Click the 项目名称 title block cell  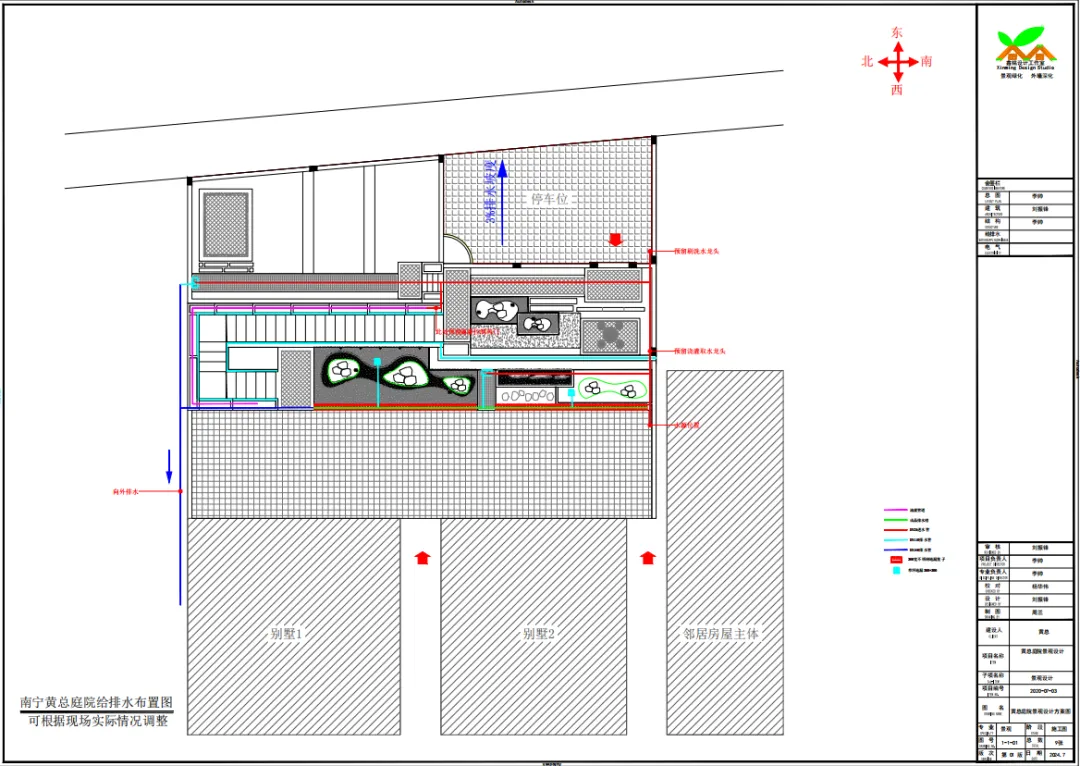993,657
